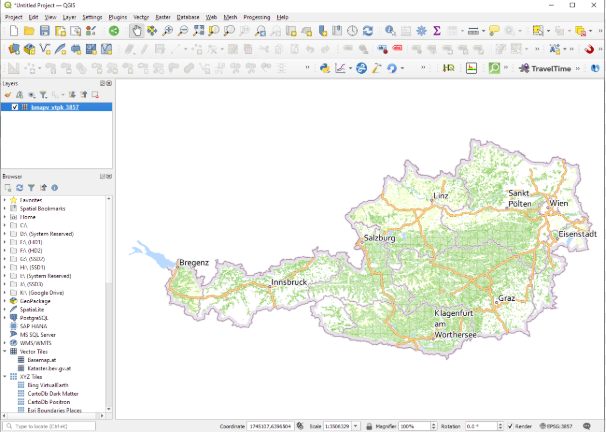Click the Rotation value spinner

click(478, 426)
